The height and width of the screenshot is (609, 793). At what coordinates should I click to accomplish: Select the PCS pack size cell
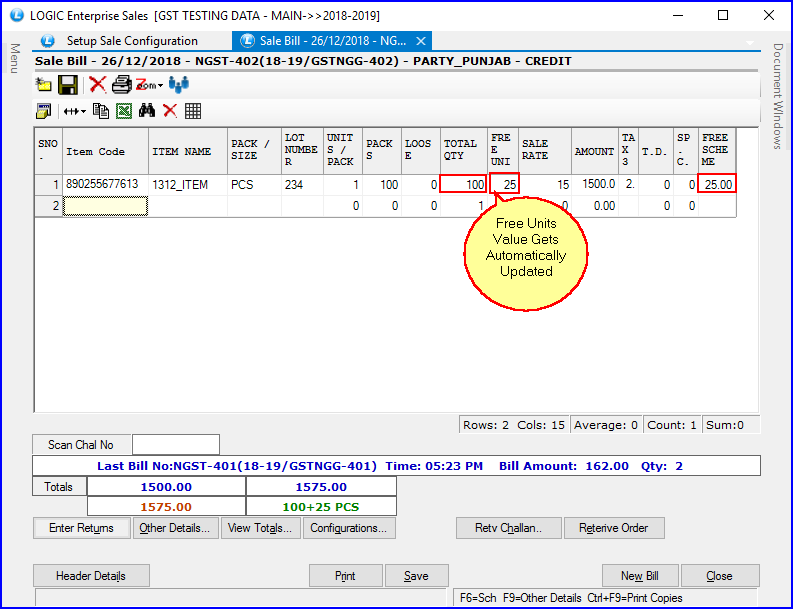point(254,185)
